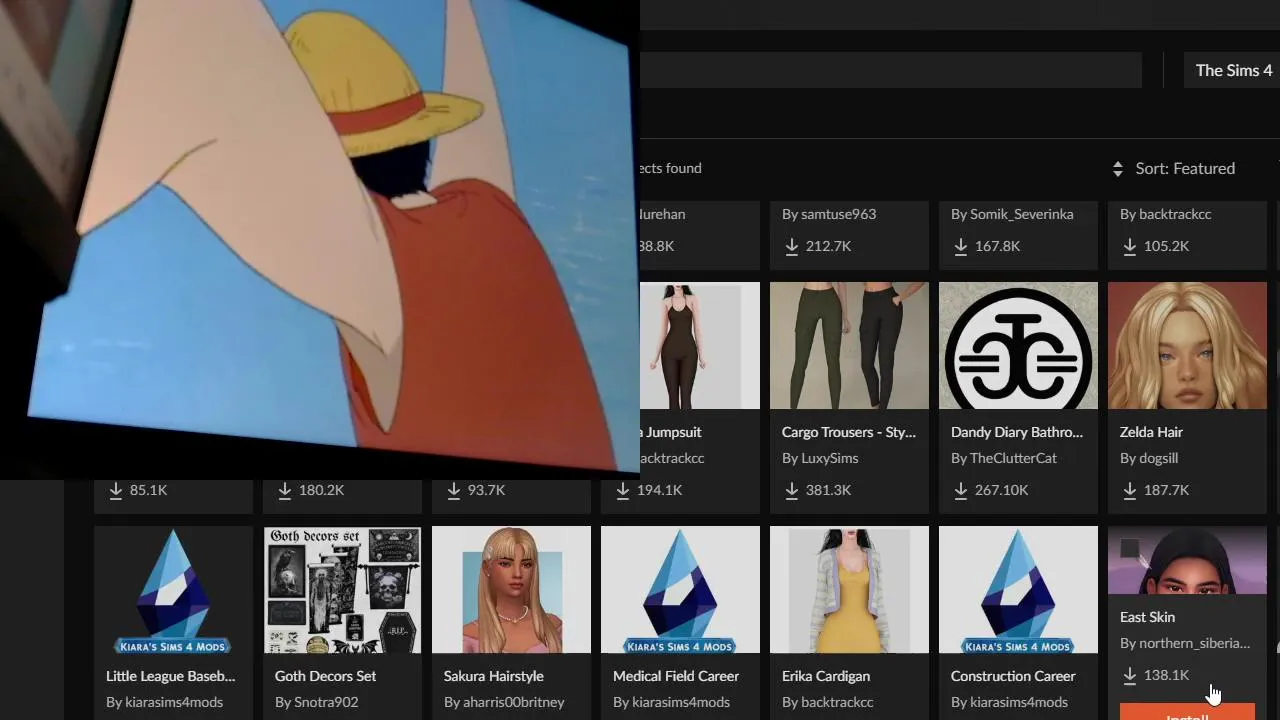Open the Goth Decors Set title
This screenshot has width=1280, height=720.
[x=325, y=676]
